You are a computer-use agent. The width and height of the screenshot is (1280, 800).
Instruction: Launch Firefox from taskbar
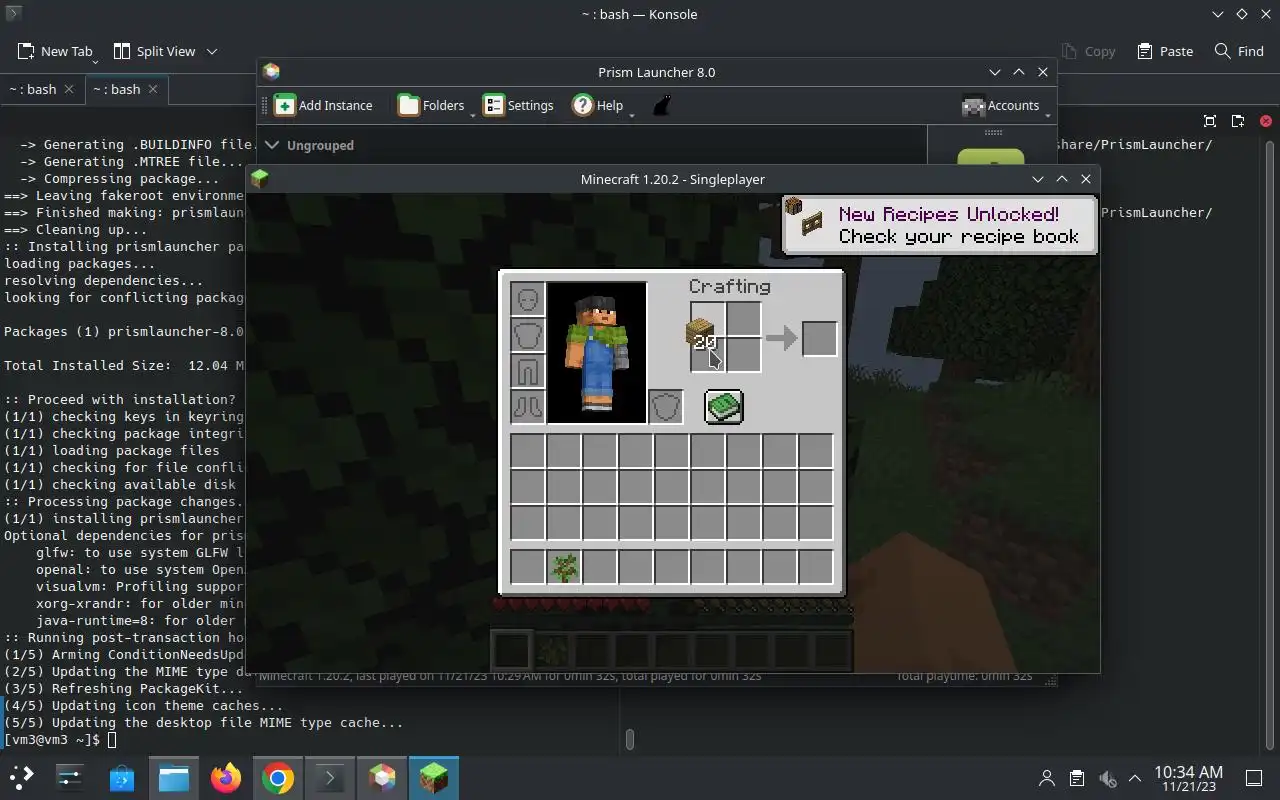(226, 777)
